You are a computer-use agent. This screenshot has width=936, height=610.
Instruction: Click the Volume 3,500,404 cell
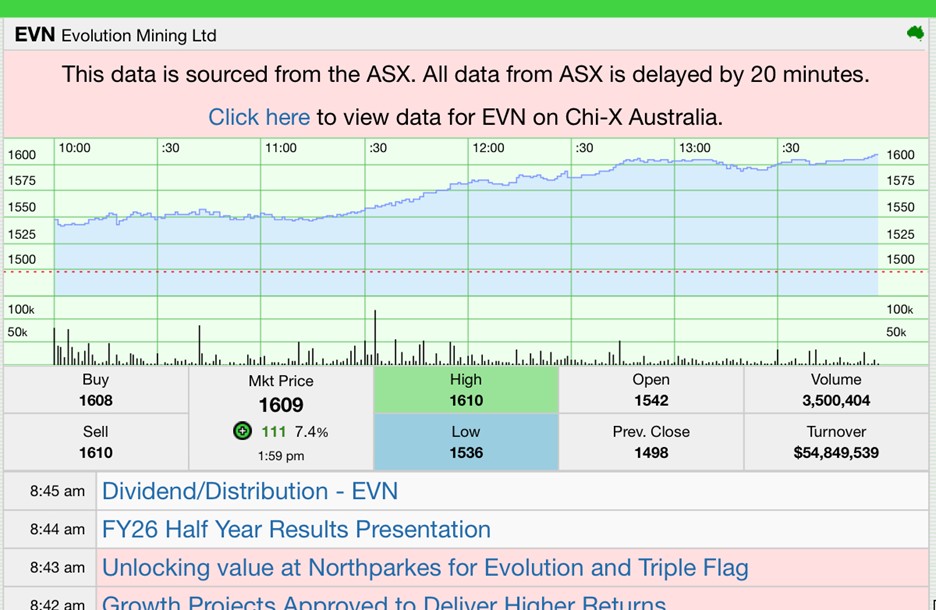(836, 391)
